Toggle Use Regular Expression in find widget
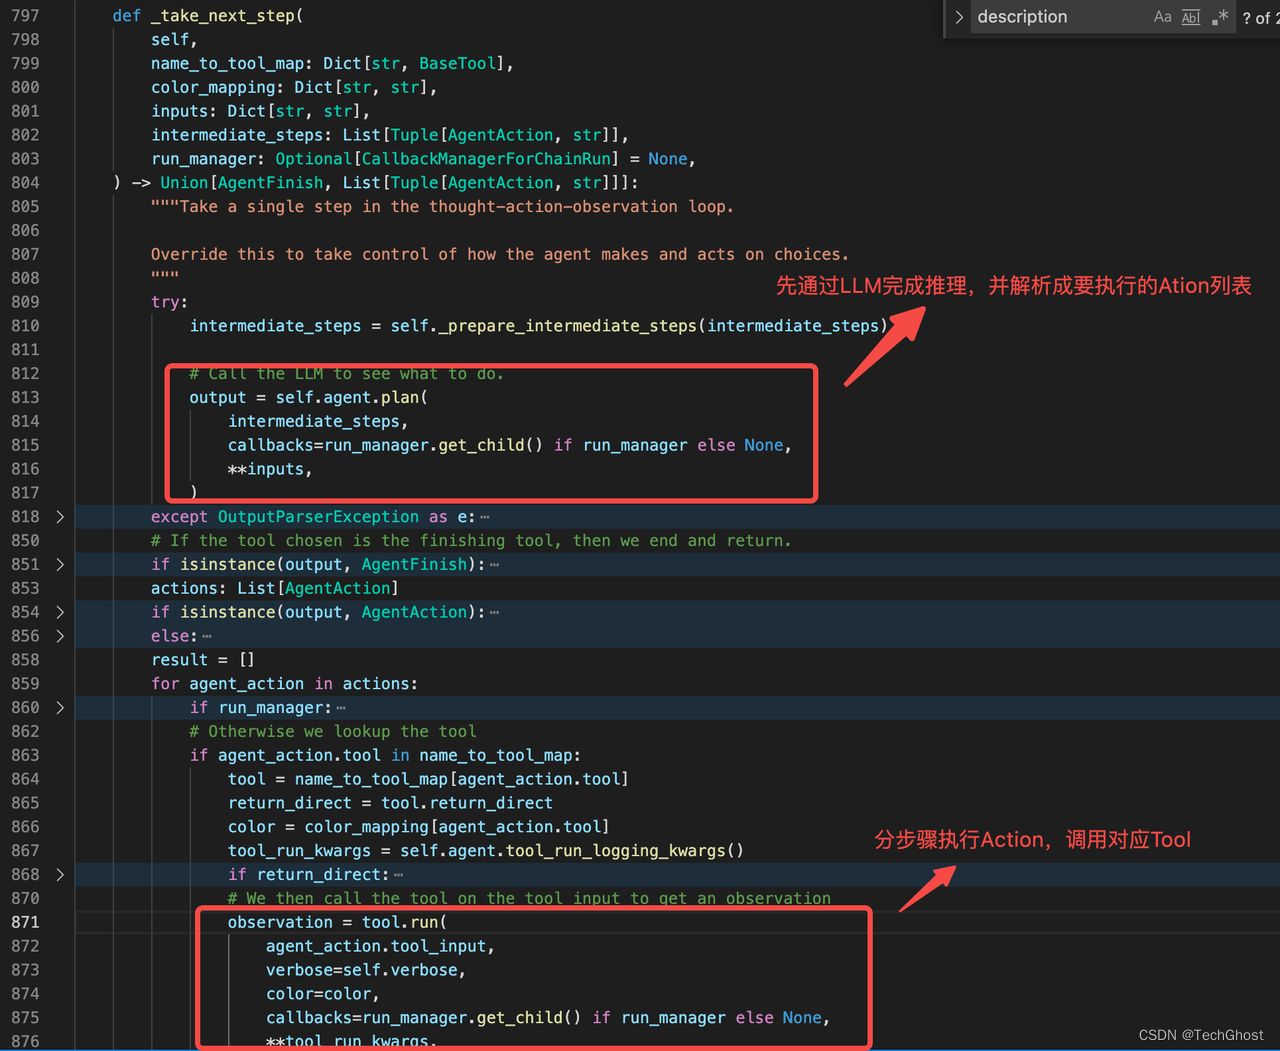 coord(1220,17)
